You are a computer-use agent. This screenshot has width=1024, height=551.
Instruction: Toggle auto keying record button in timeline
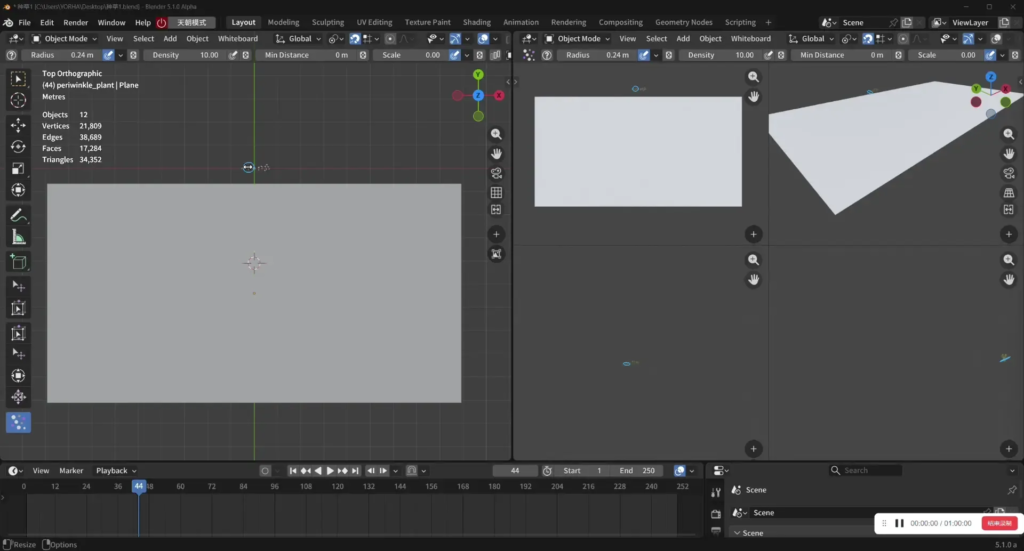click(x=264, y=471)
